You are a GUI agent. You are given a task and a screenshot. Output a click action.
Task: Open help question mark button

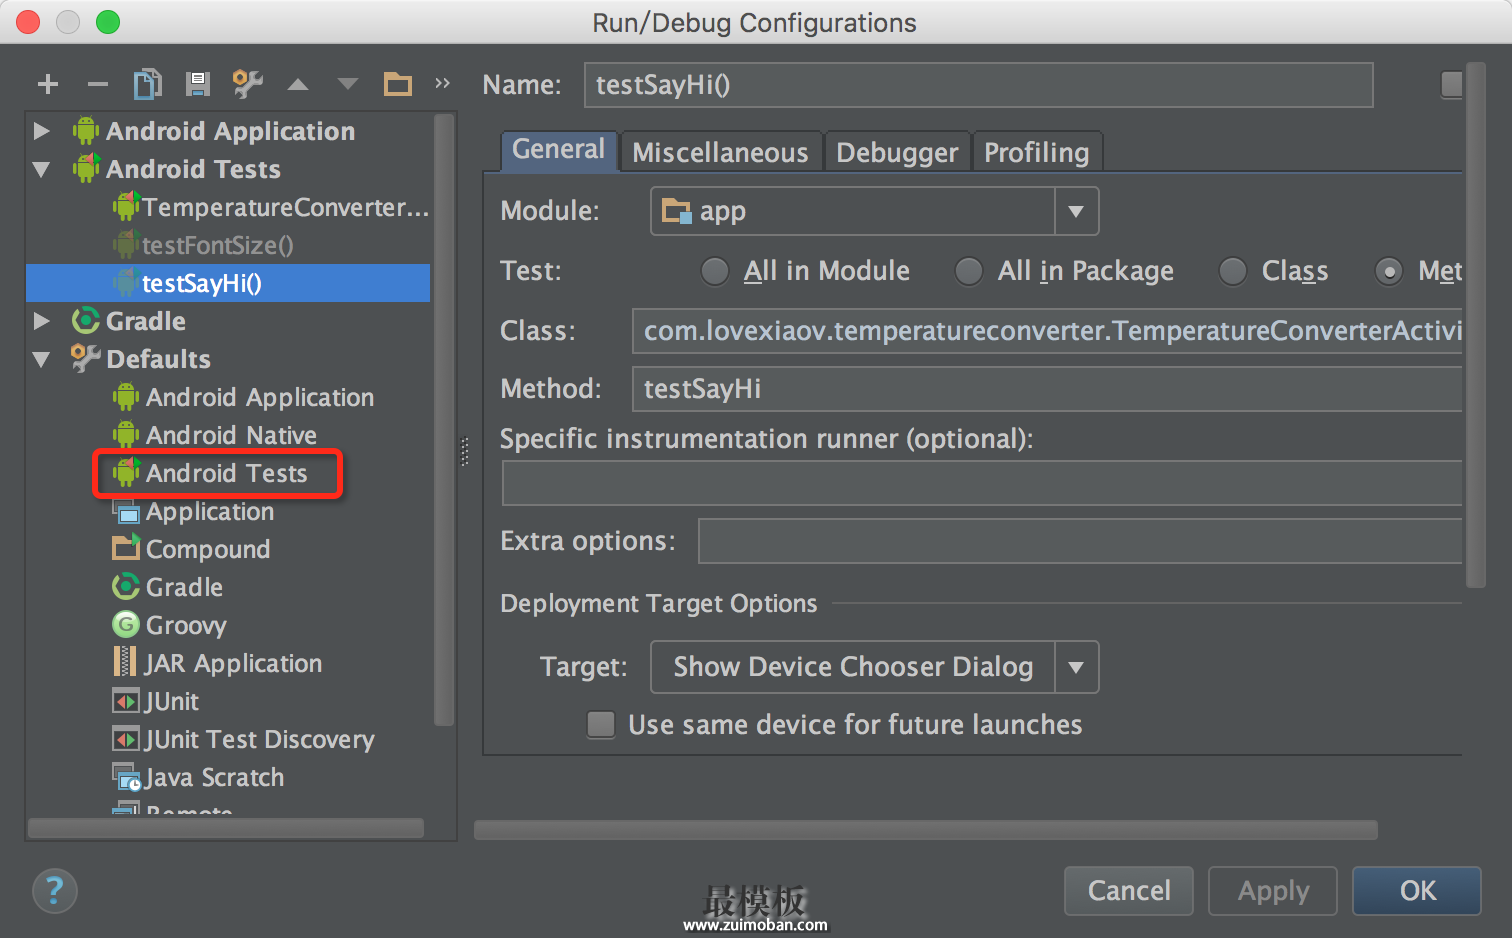point(54,890)
